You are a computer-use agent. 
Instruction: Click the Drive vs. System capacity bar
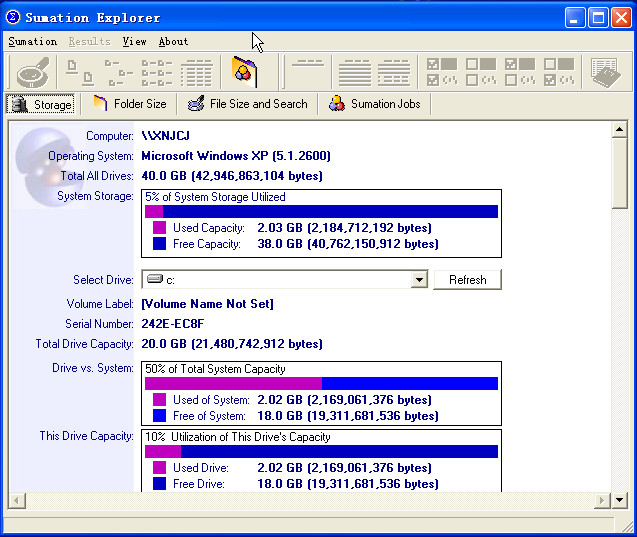pyautogui.click(x=321, y=383)
